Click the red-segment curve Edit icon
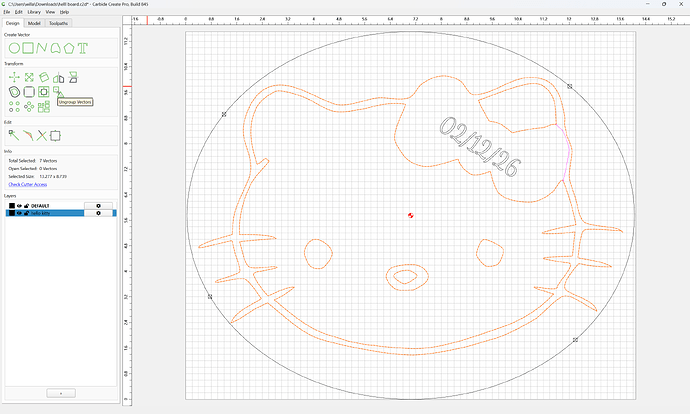The width and height of the screenshot is (690, 414). click(x=28, y=136)
